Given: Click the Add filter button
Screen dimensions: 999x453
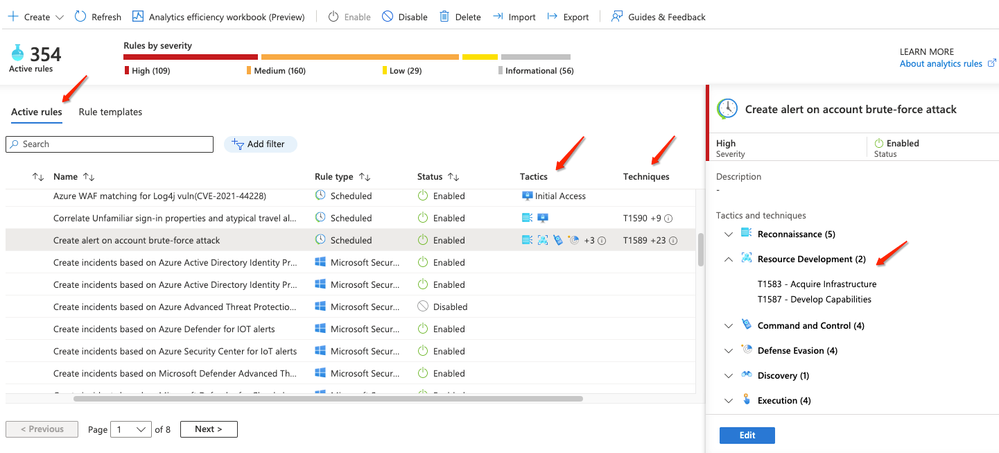Looking at the screenshot, I should 260,144.
